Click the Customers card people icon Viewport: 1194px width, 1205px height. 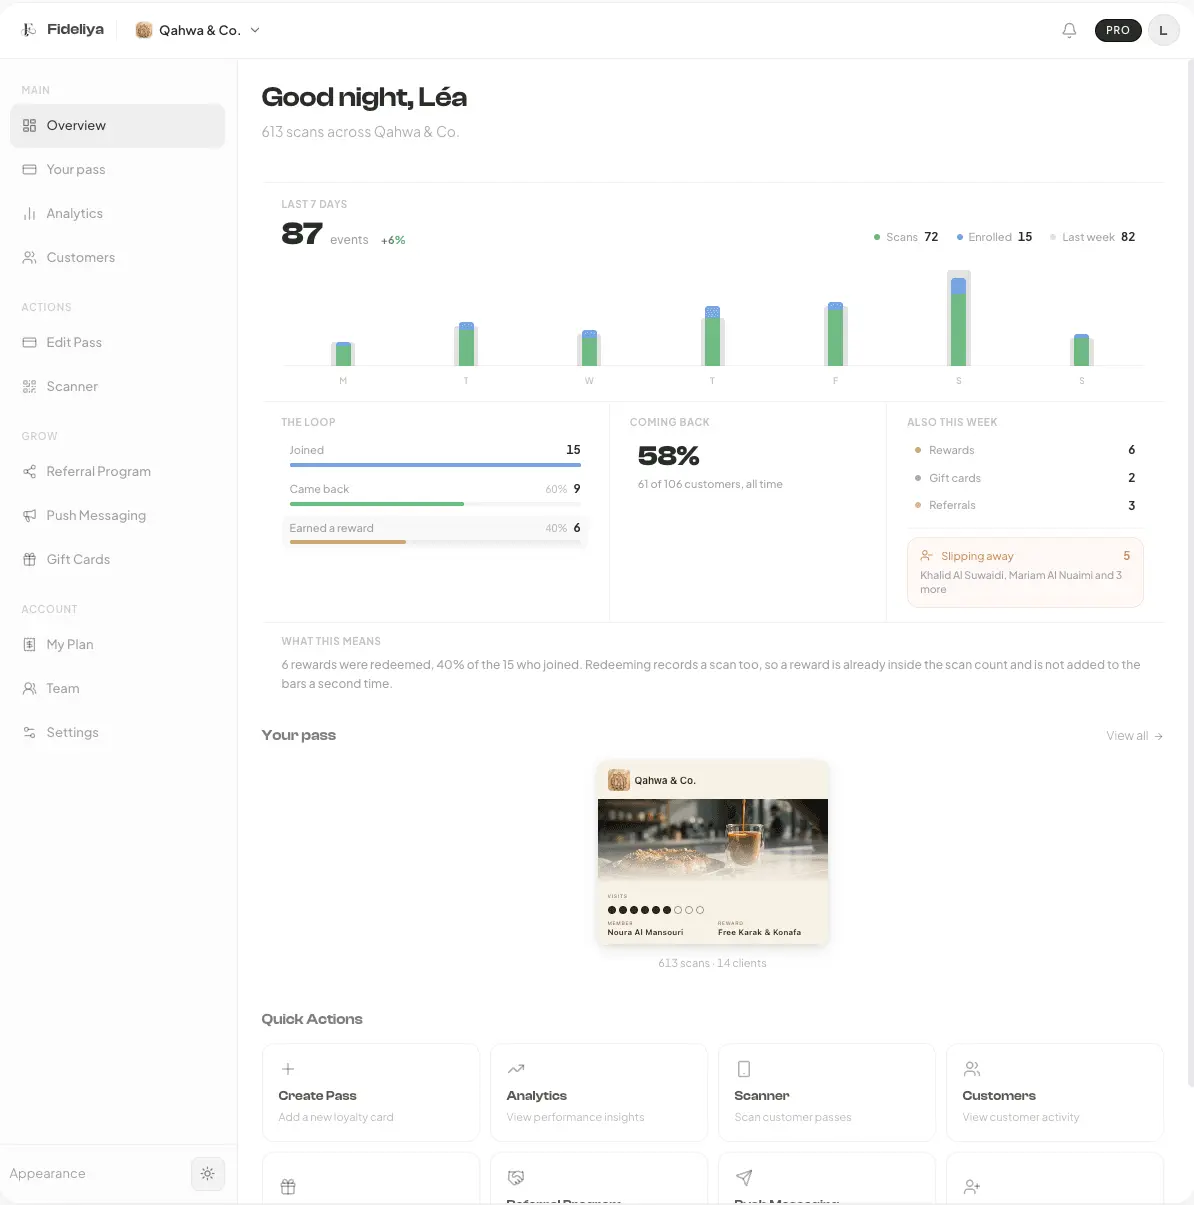(x=972, y=1069)
